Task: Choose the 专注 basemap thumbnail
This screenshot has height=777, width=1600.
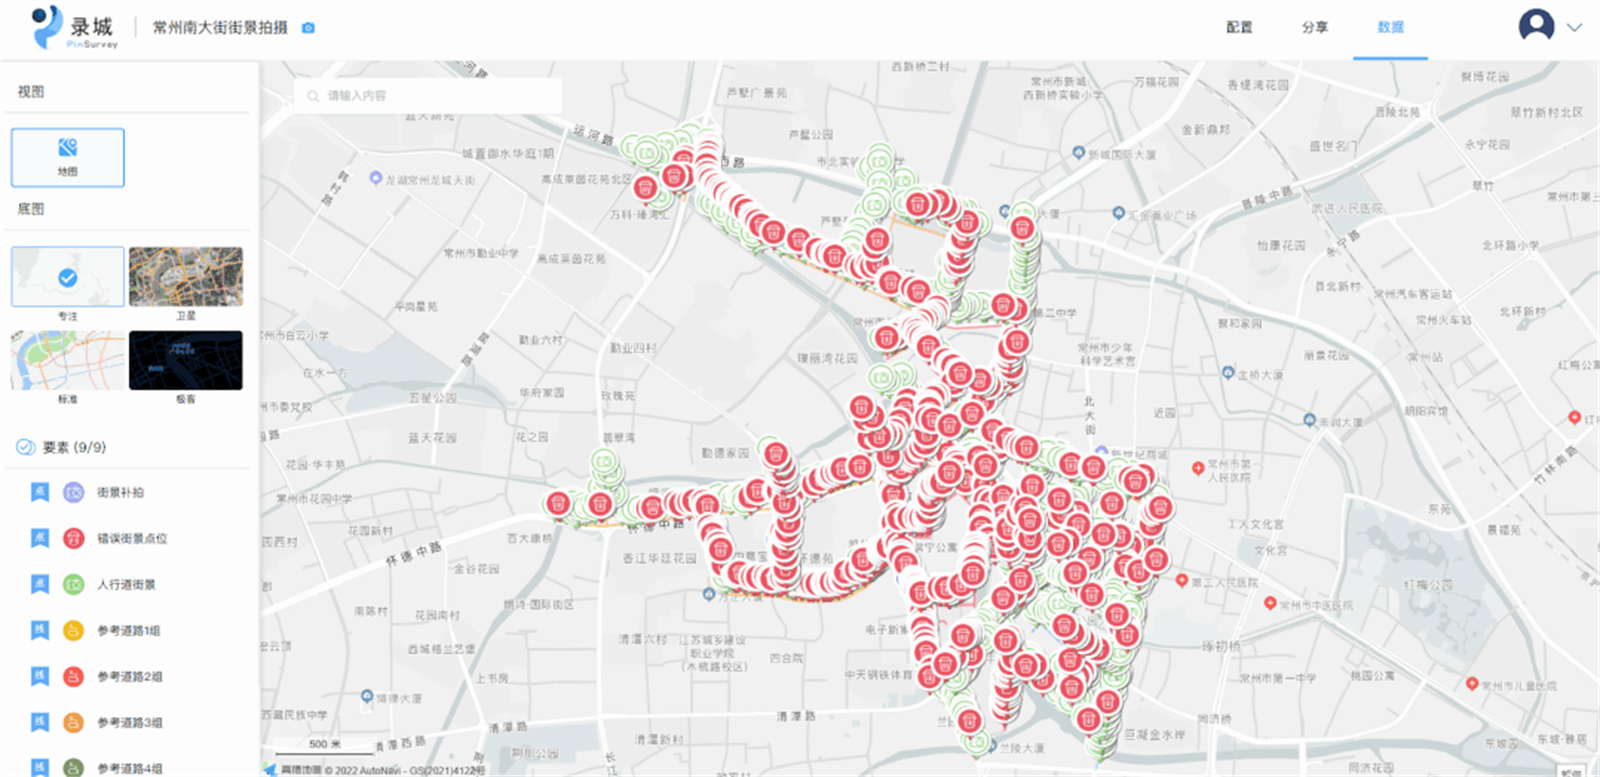Action: (x=68, y=277)
